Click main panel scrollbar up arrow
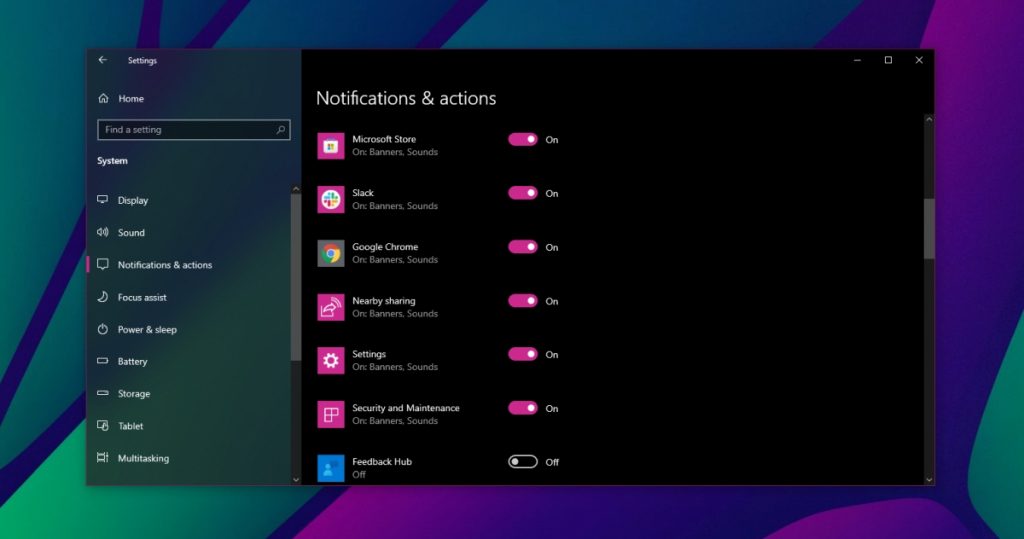This screenshot has width=1024, height=539. click(929, 120)
